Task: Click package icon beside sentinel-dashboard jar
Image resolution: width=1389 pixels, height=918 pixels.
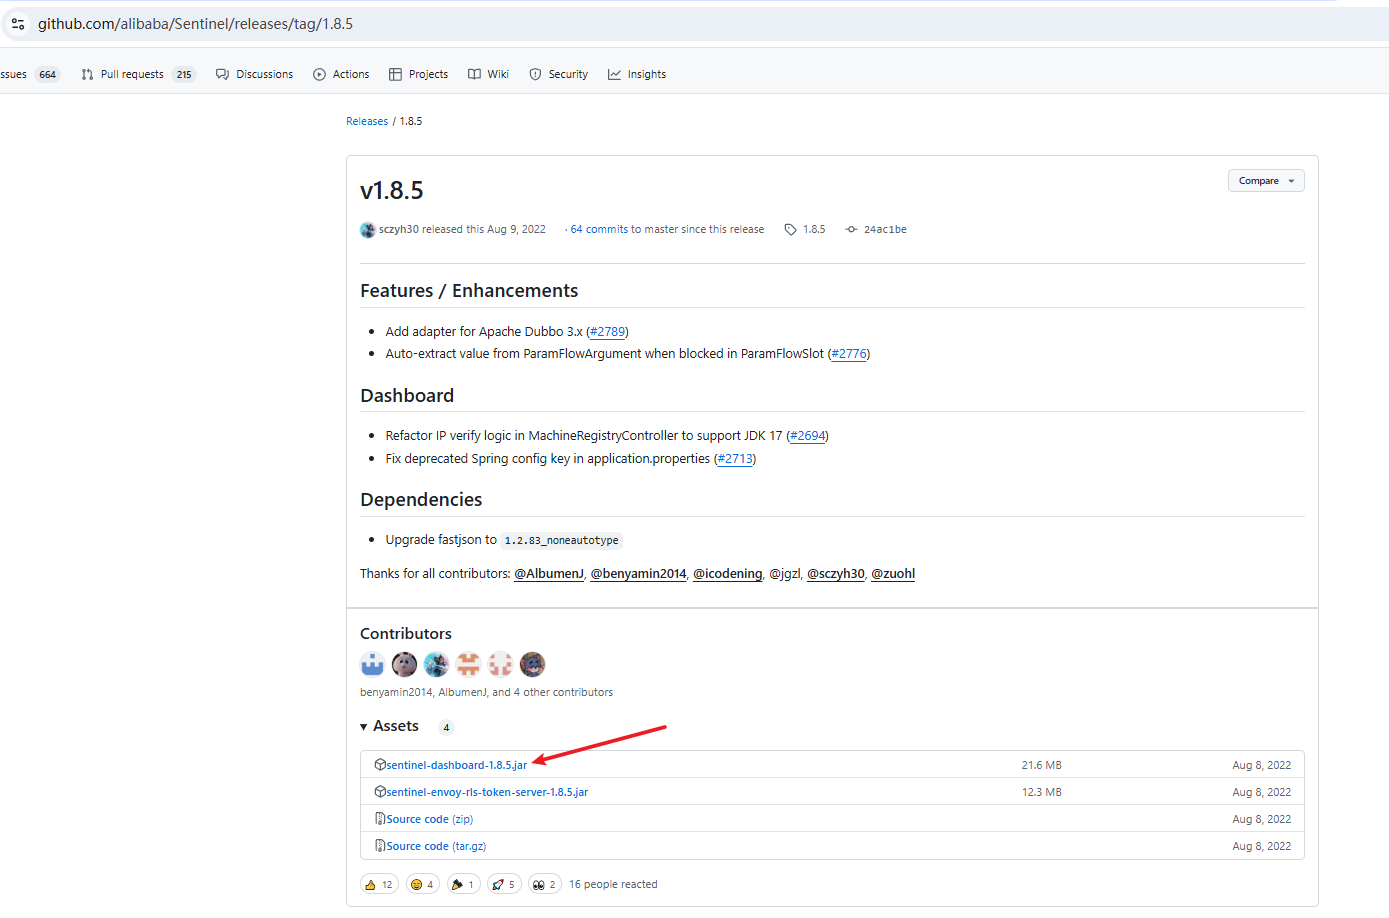Action: [x=380, y=764]
